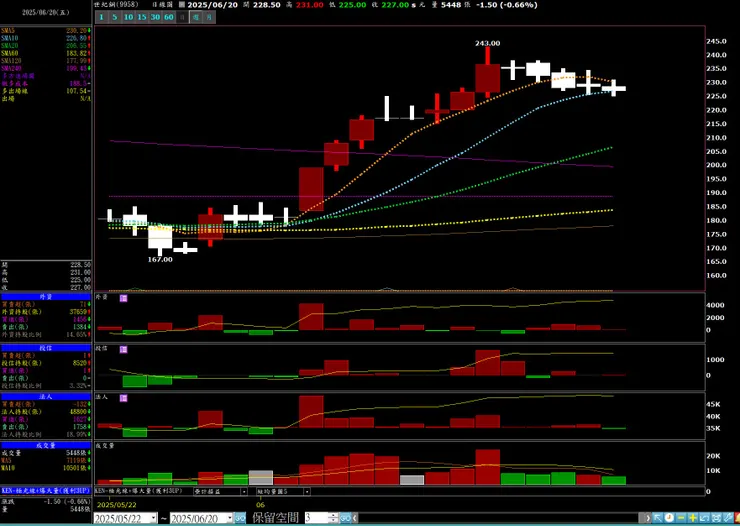Click the 投信持股(張) 8520 row
Viewport: 740px width, 526px height.
click(x=46, y=363)
